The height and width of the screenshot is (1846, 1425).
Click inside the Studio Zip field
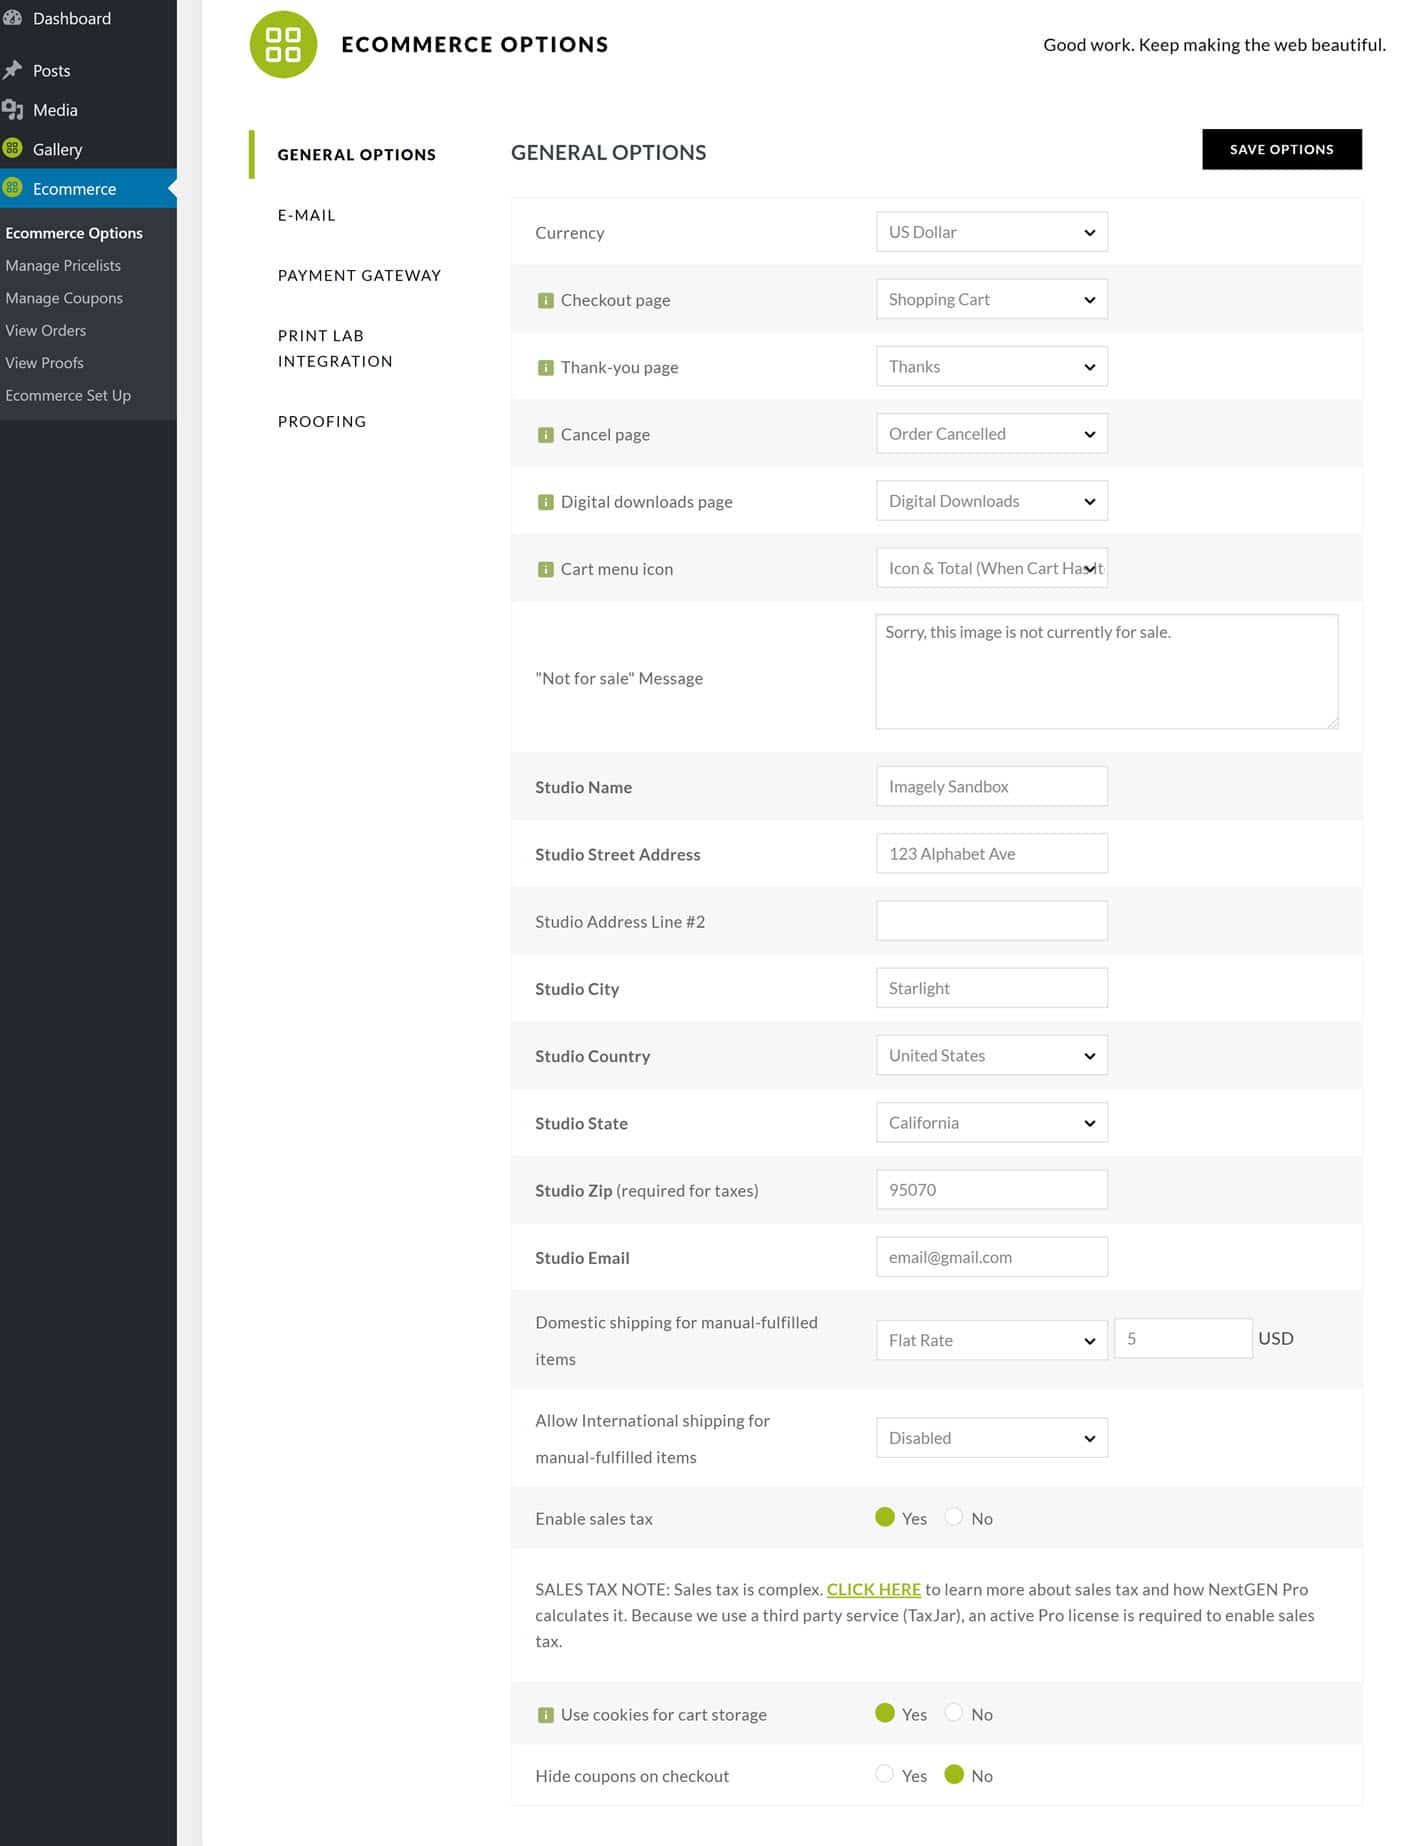[991, 1189]
